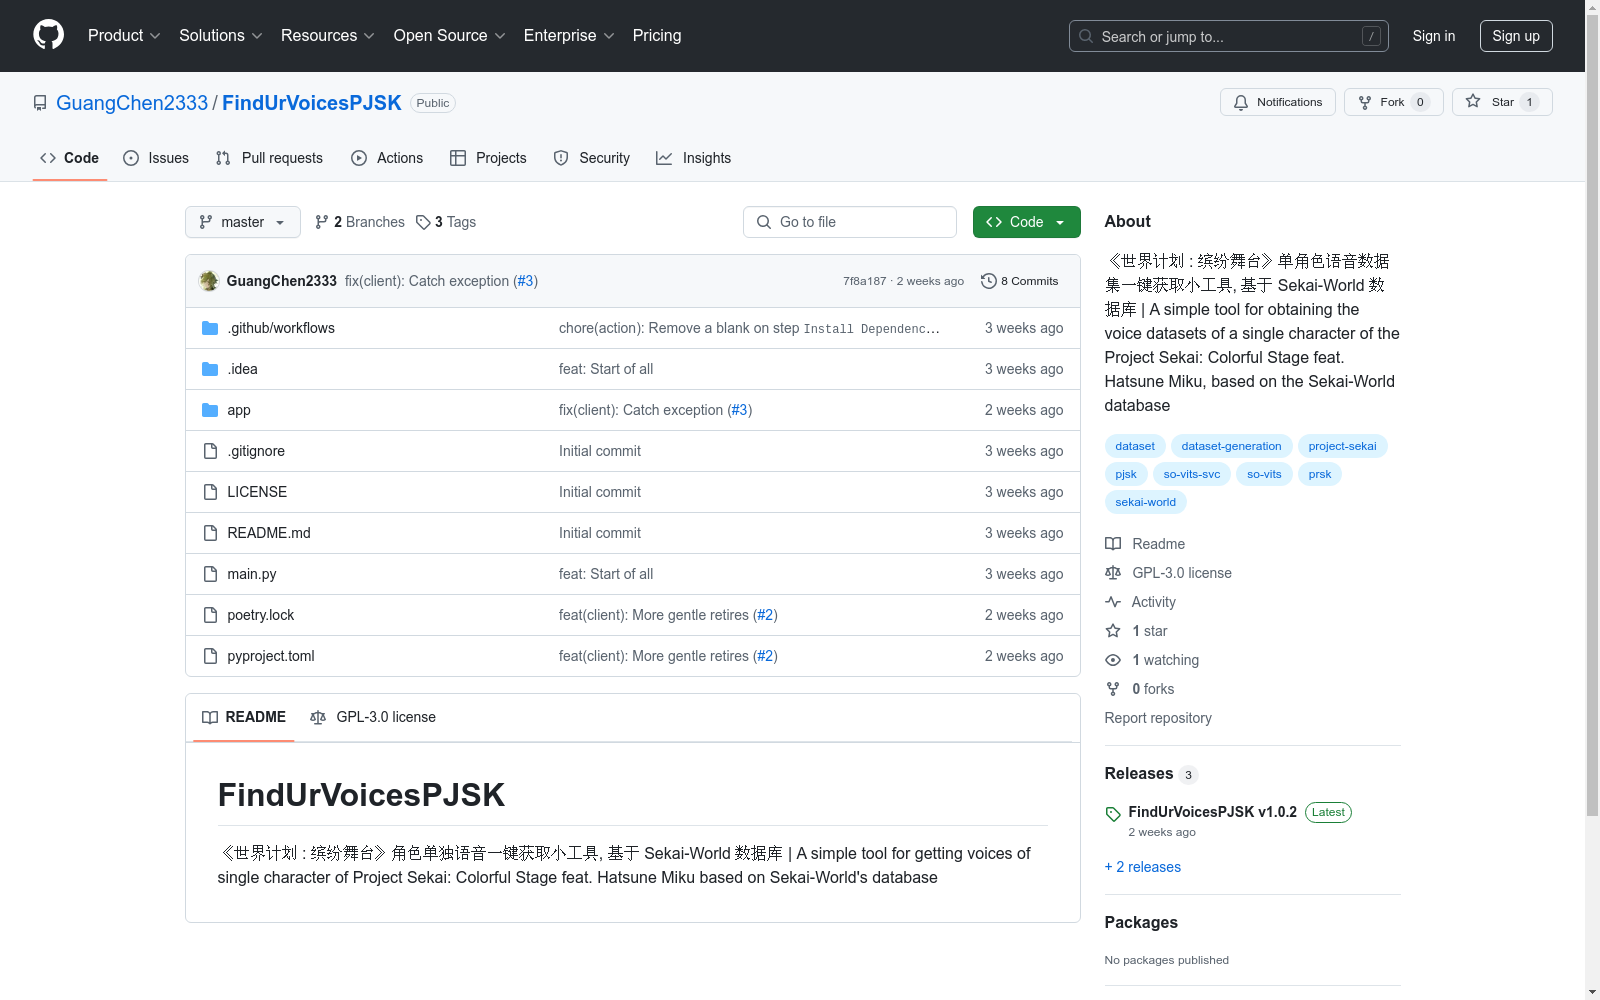The image size is (1600, 1000).
Task: Open the master branch dropdown
Action: pyautogui.click(x=243, y=222)
